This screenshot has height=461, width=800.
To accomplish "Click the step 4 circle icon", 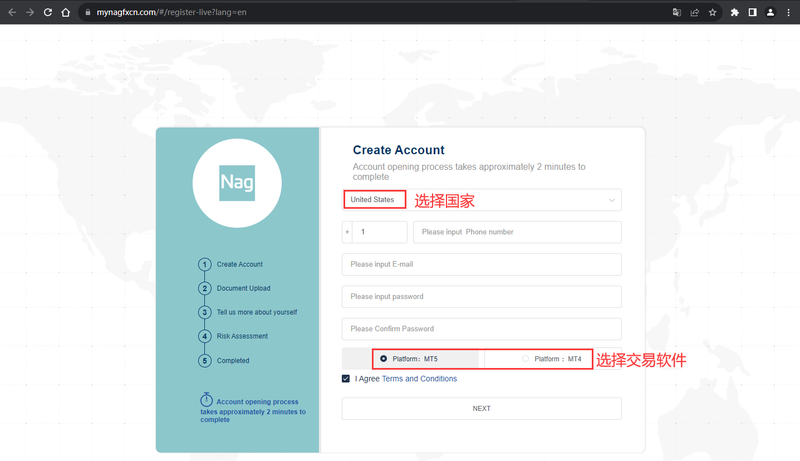I will (x=205, y=336).
